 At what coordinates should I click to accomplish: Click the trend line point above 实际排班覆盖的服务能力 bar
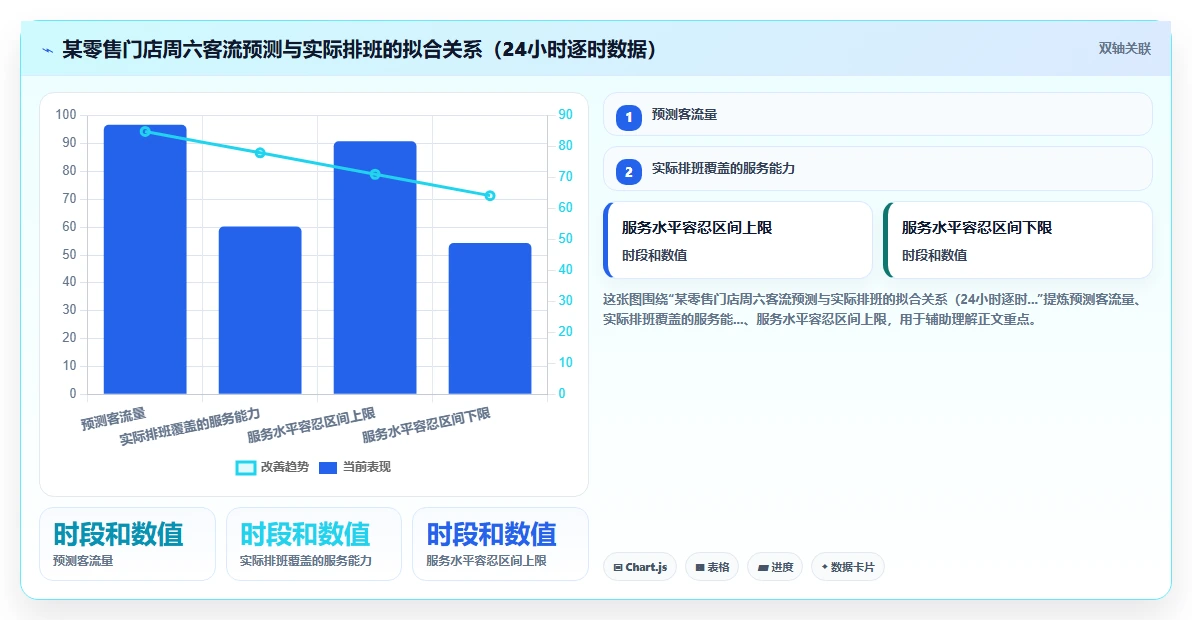(x=260, y=153)
